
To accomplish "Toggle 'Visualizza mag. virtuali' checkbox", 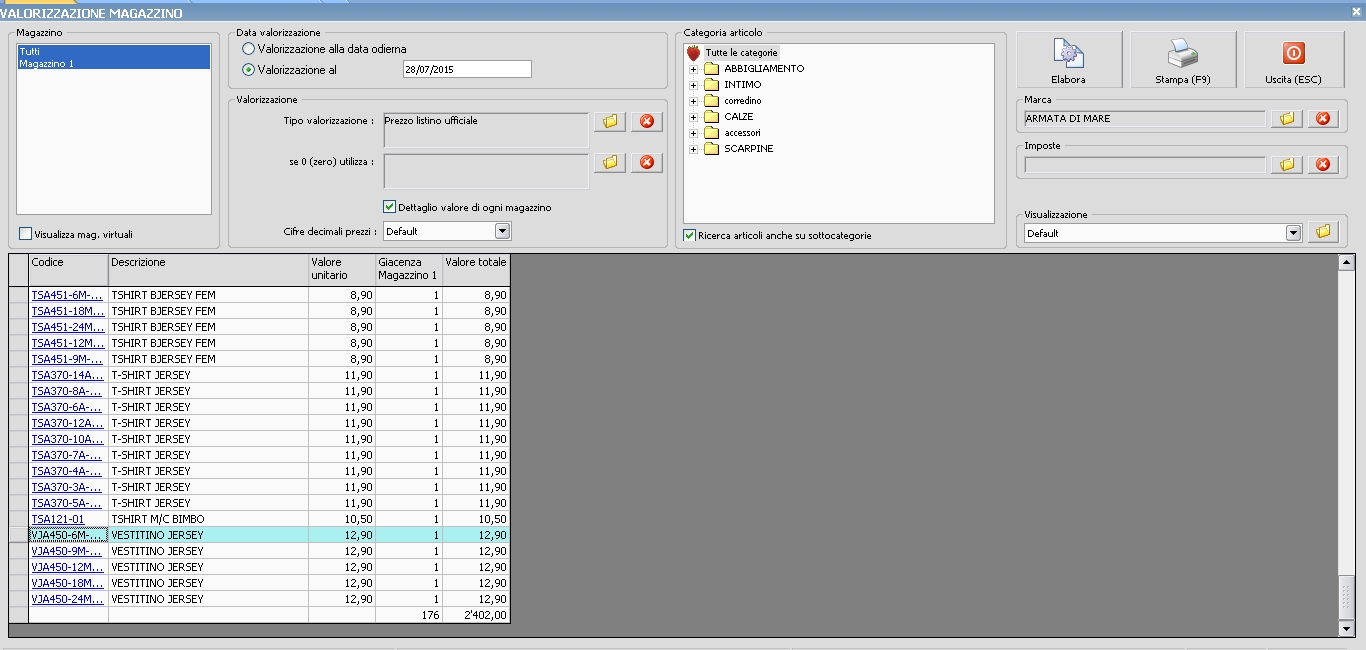I will point(25,234).
